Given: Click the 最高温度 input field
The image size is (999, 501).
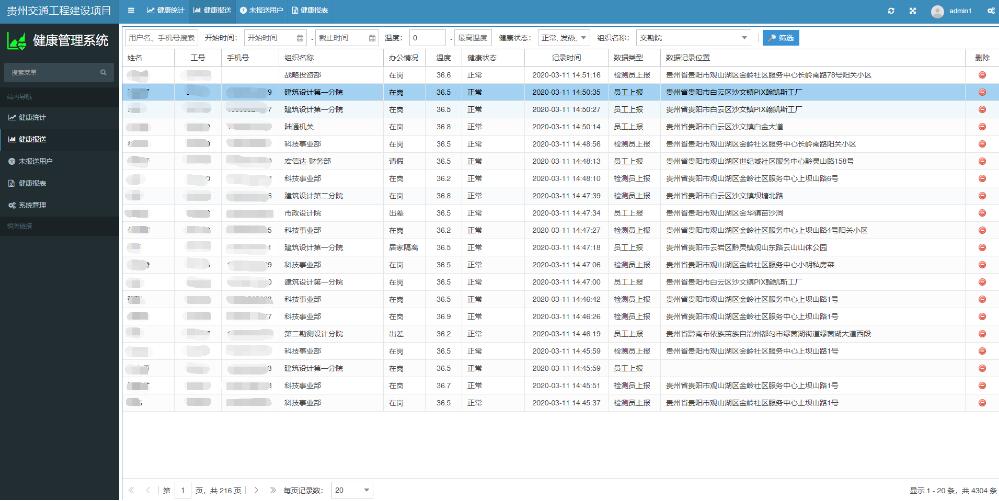Looking at the screenshot, I should [x=473, y=38].
